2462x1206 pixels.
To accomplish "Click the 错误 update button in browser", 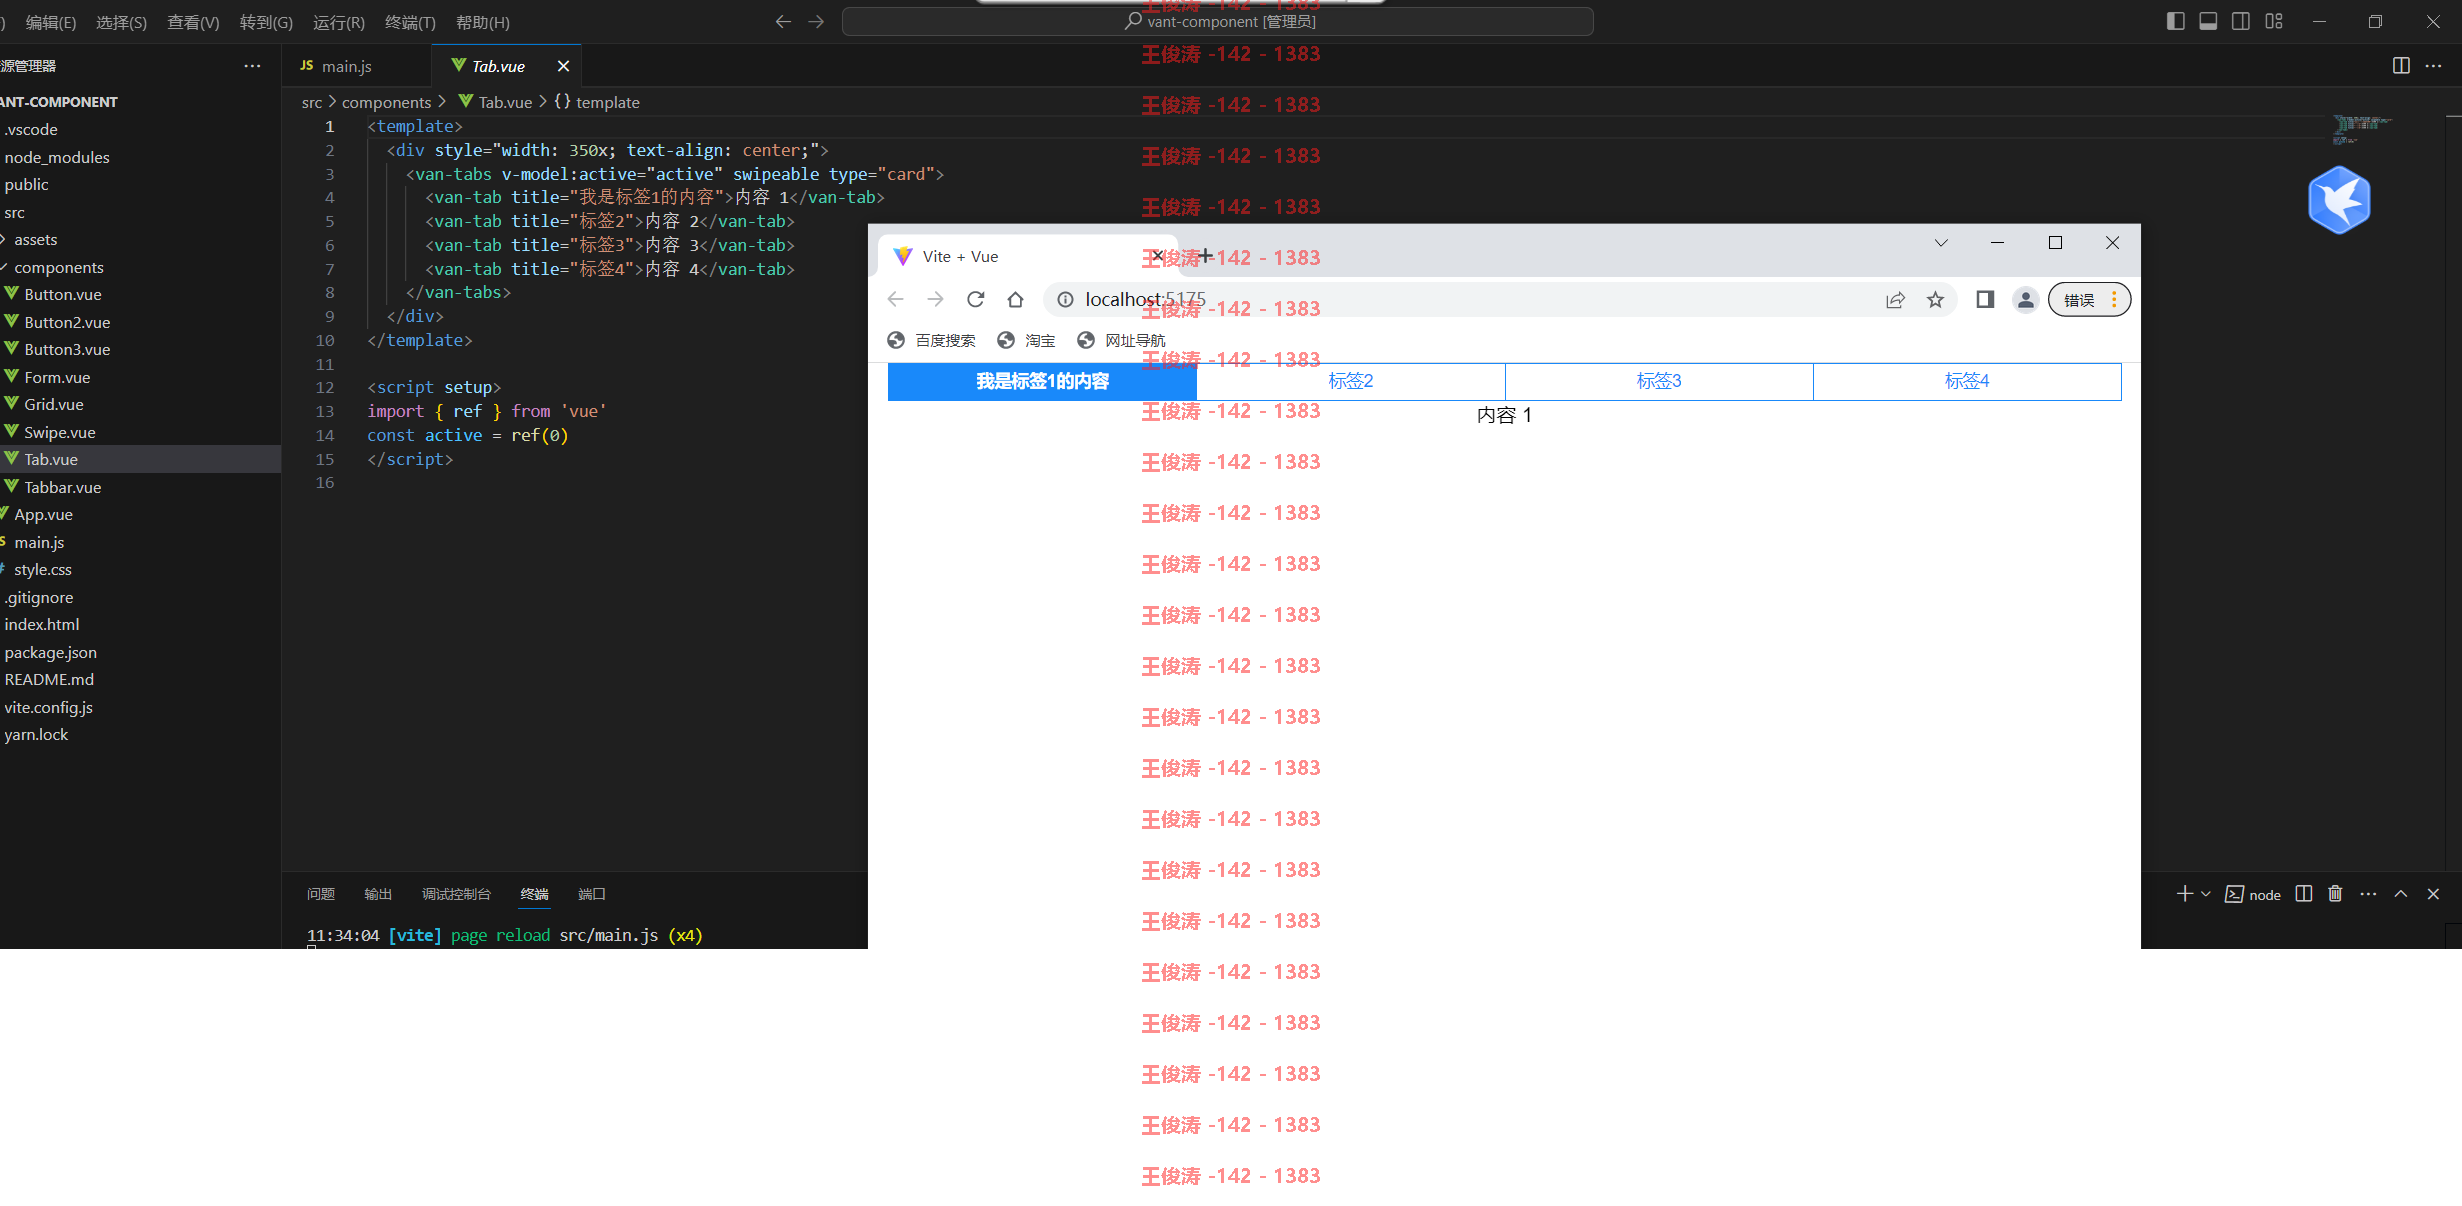I will point(2089,300).
